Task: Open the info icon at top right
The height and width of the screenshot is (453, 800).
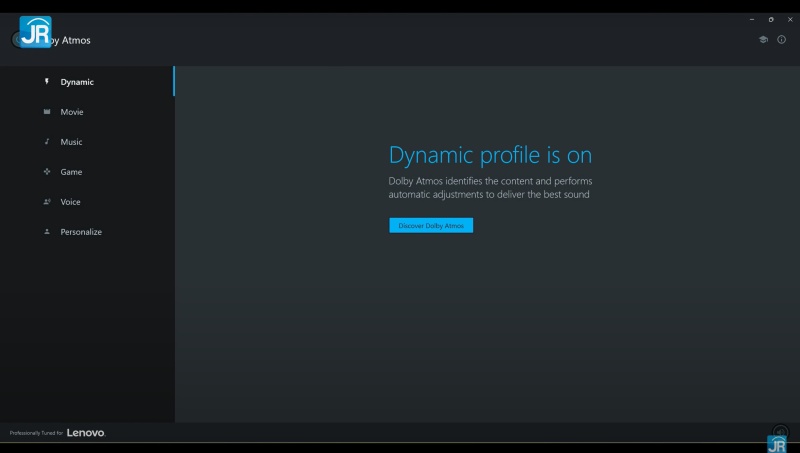Action: (782, 40)
